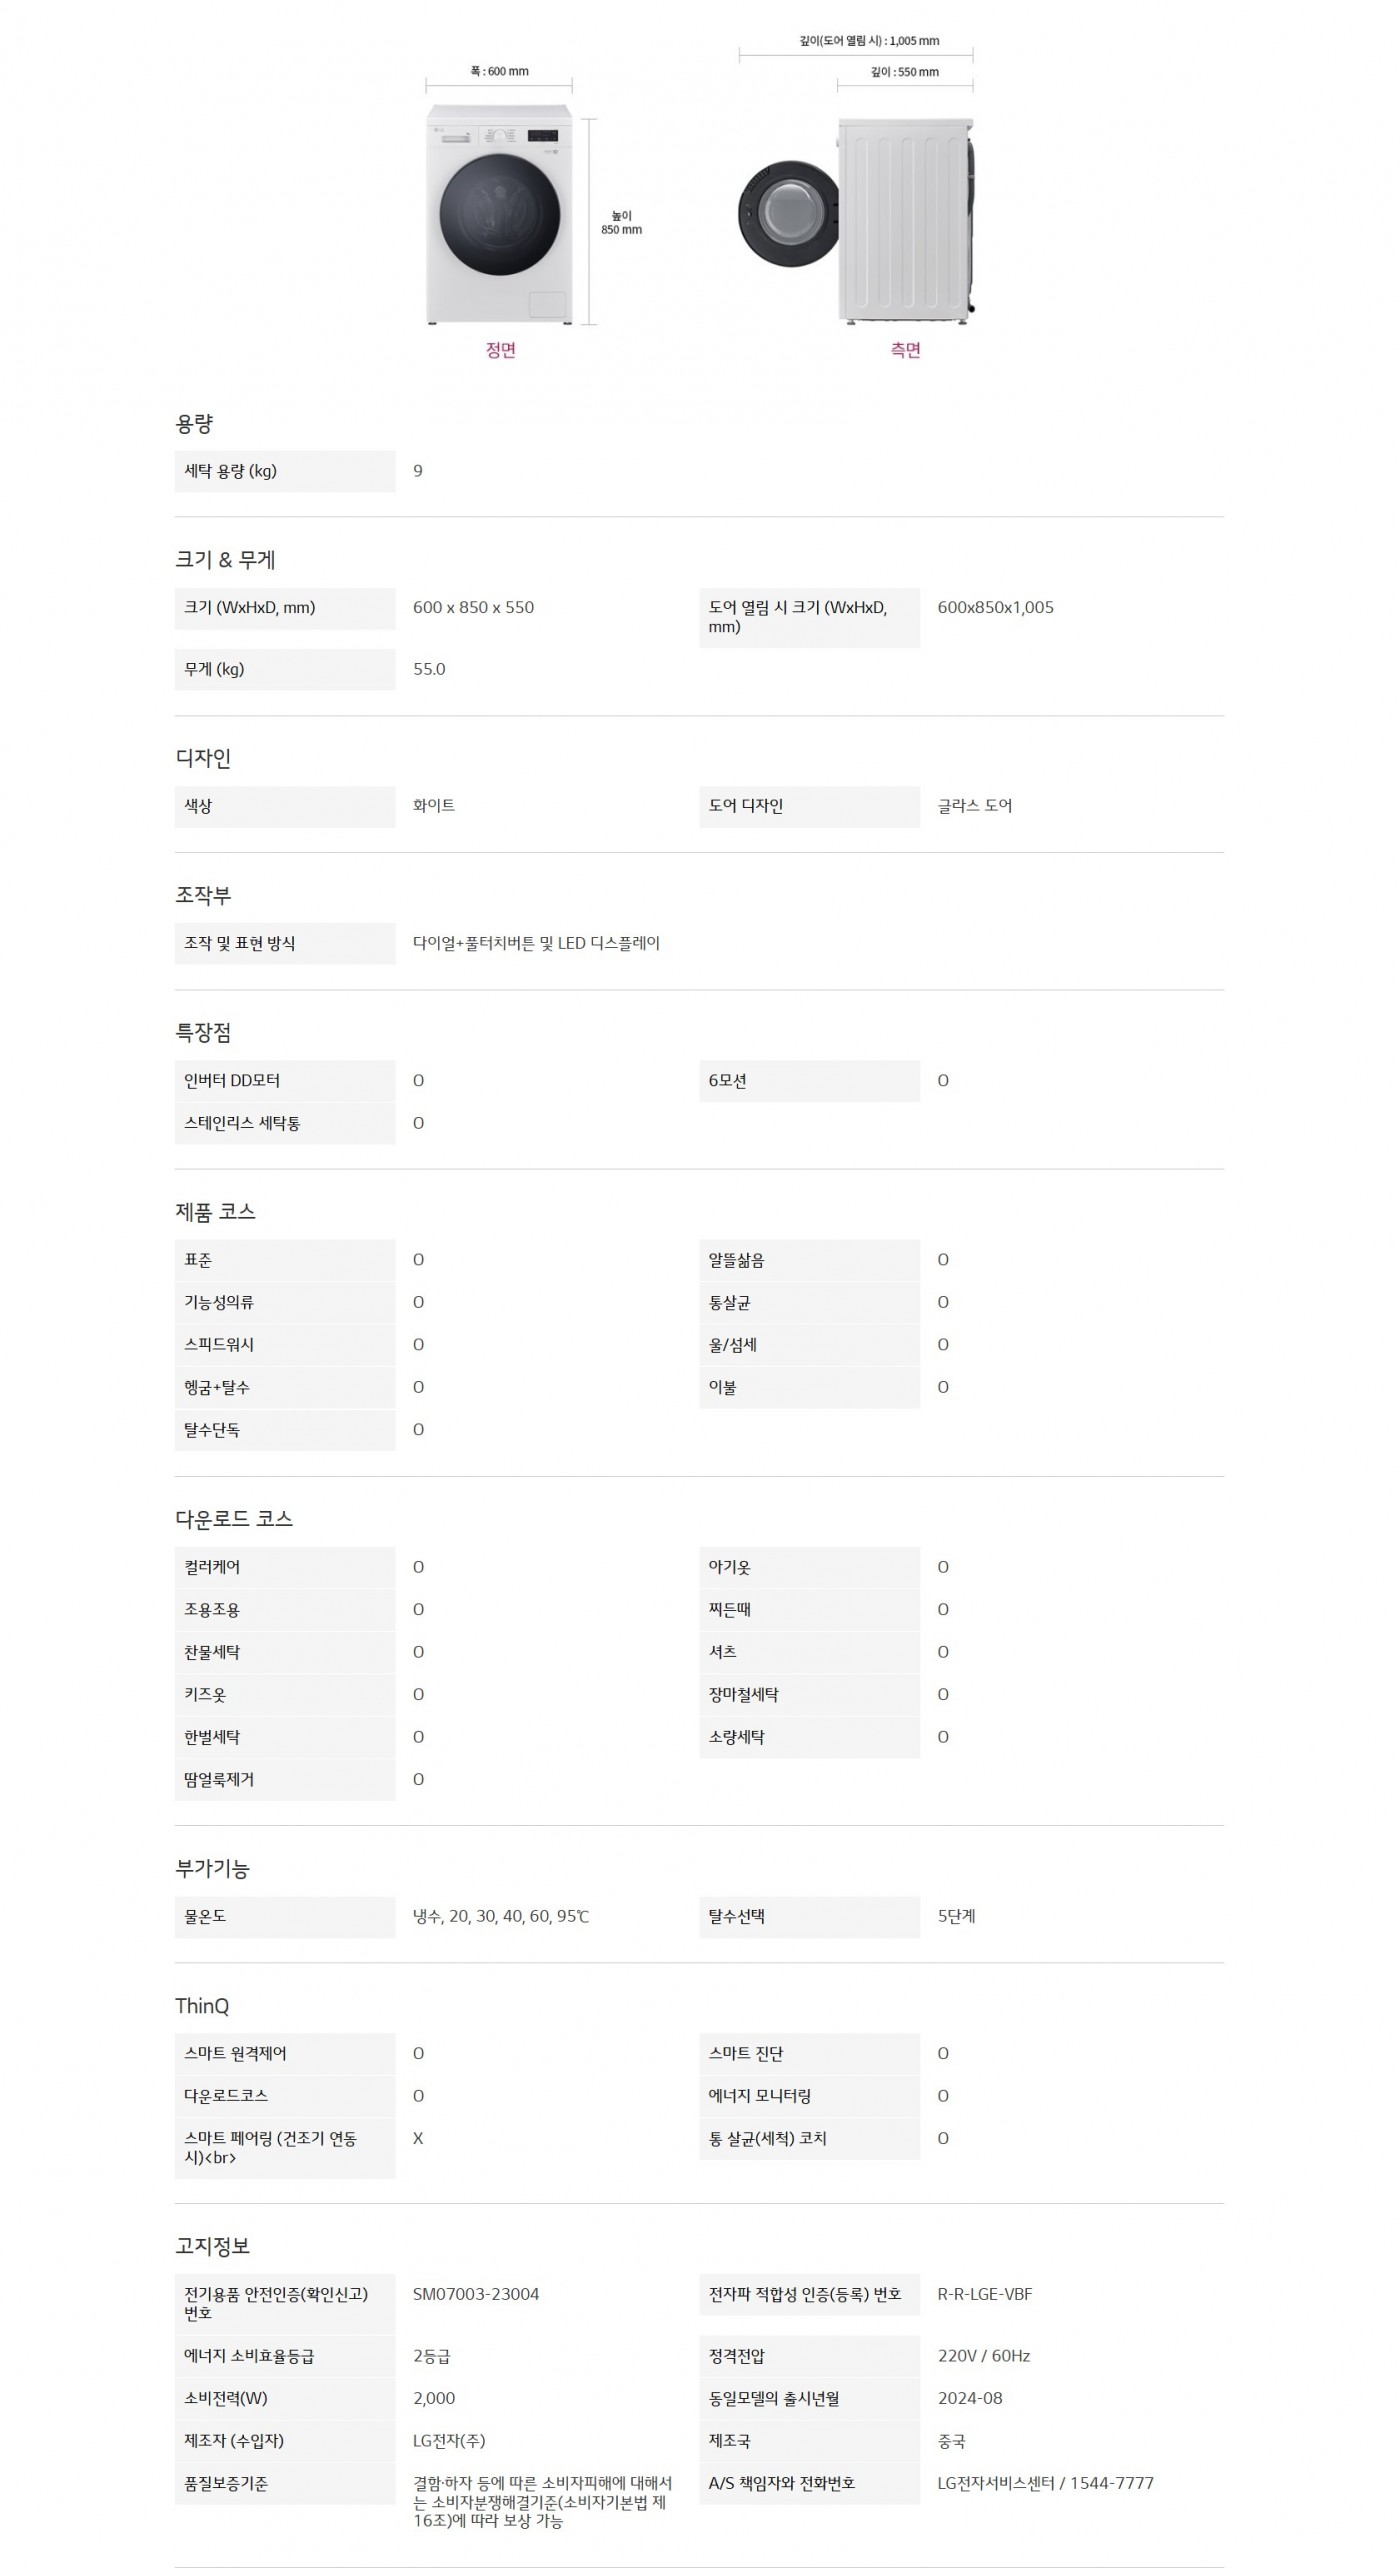The height and width of the screenshot is (2568, 1400).
Task: Click the LG전자서비스센터 / 1544-7777 phone text
Action: pos(1045,2484)
